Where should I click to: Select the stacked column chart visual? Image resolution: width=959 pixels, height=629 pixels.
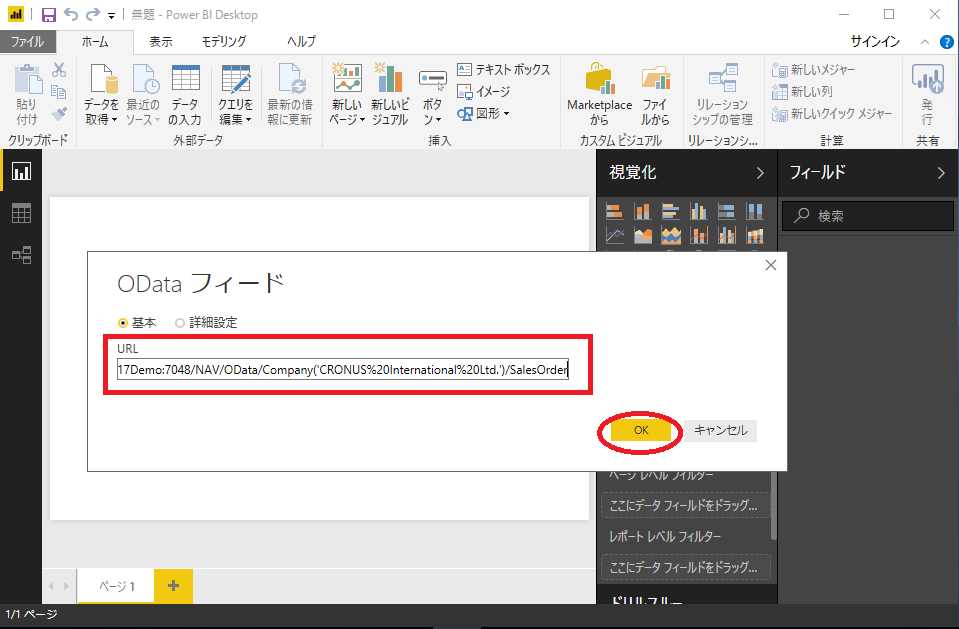pos(642,212)
